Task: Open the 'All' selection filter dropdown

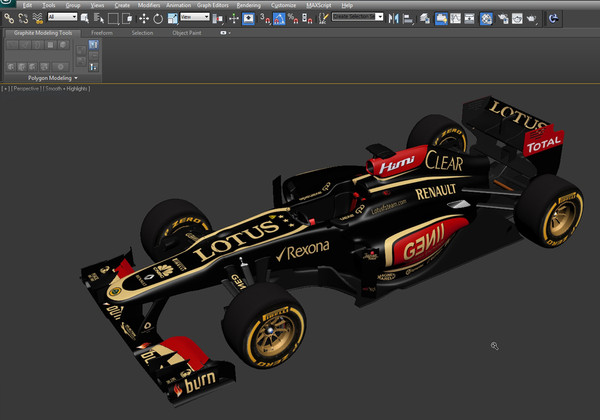Action: [62, 17]
